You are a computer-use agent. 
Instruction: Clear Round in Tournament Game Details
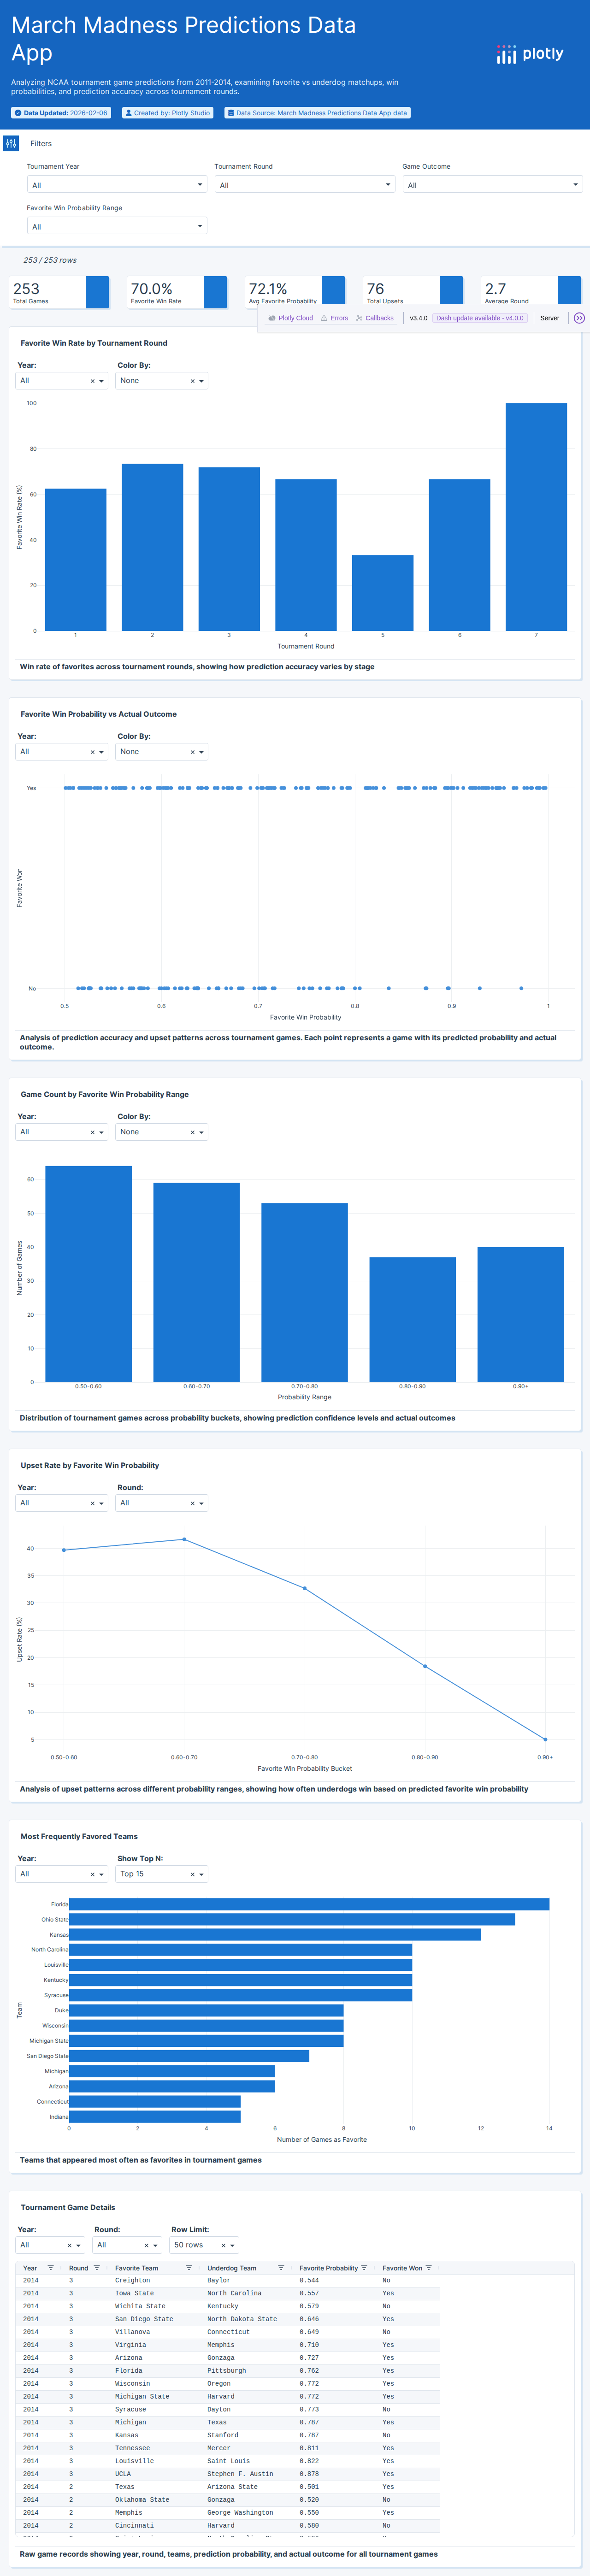[x=146, y=2246]
